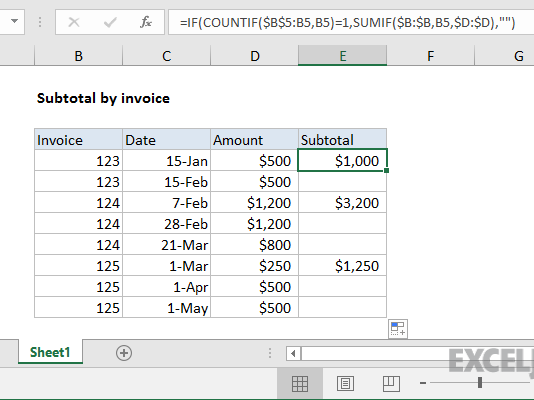Switch to Page Break Preview
The height and width of the screenshot is (400, 534).
[391, 384]
